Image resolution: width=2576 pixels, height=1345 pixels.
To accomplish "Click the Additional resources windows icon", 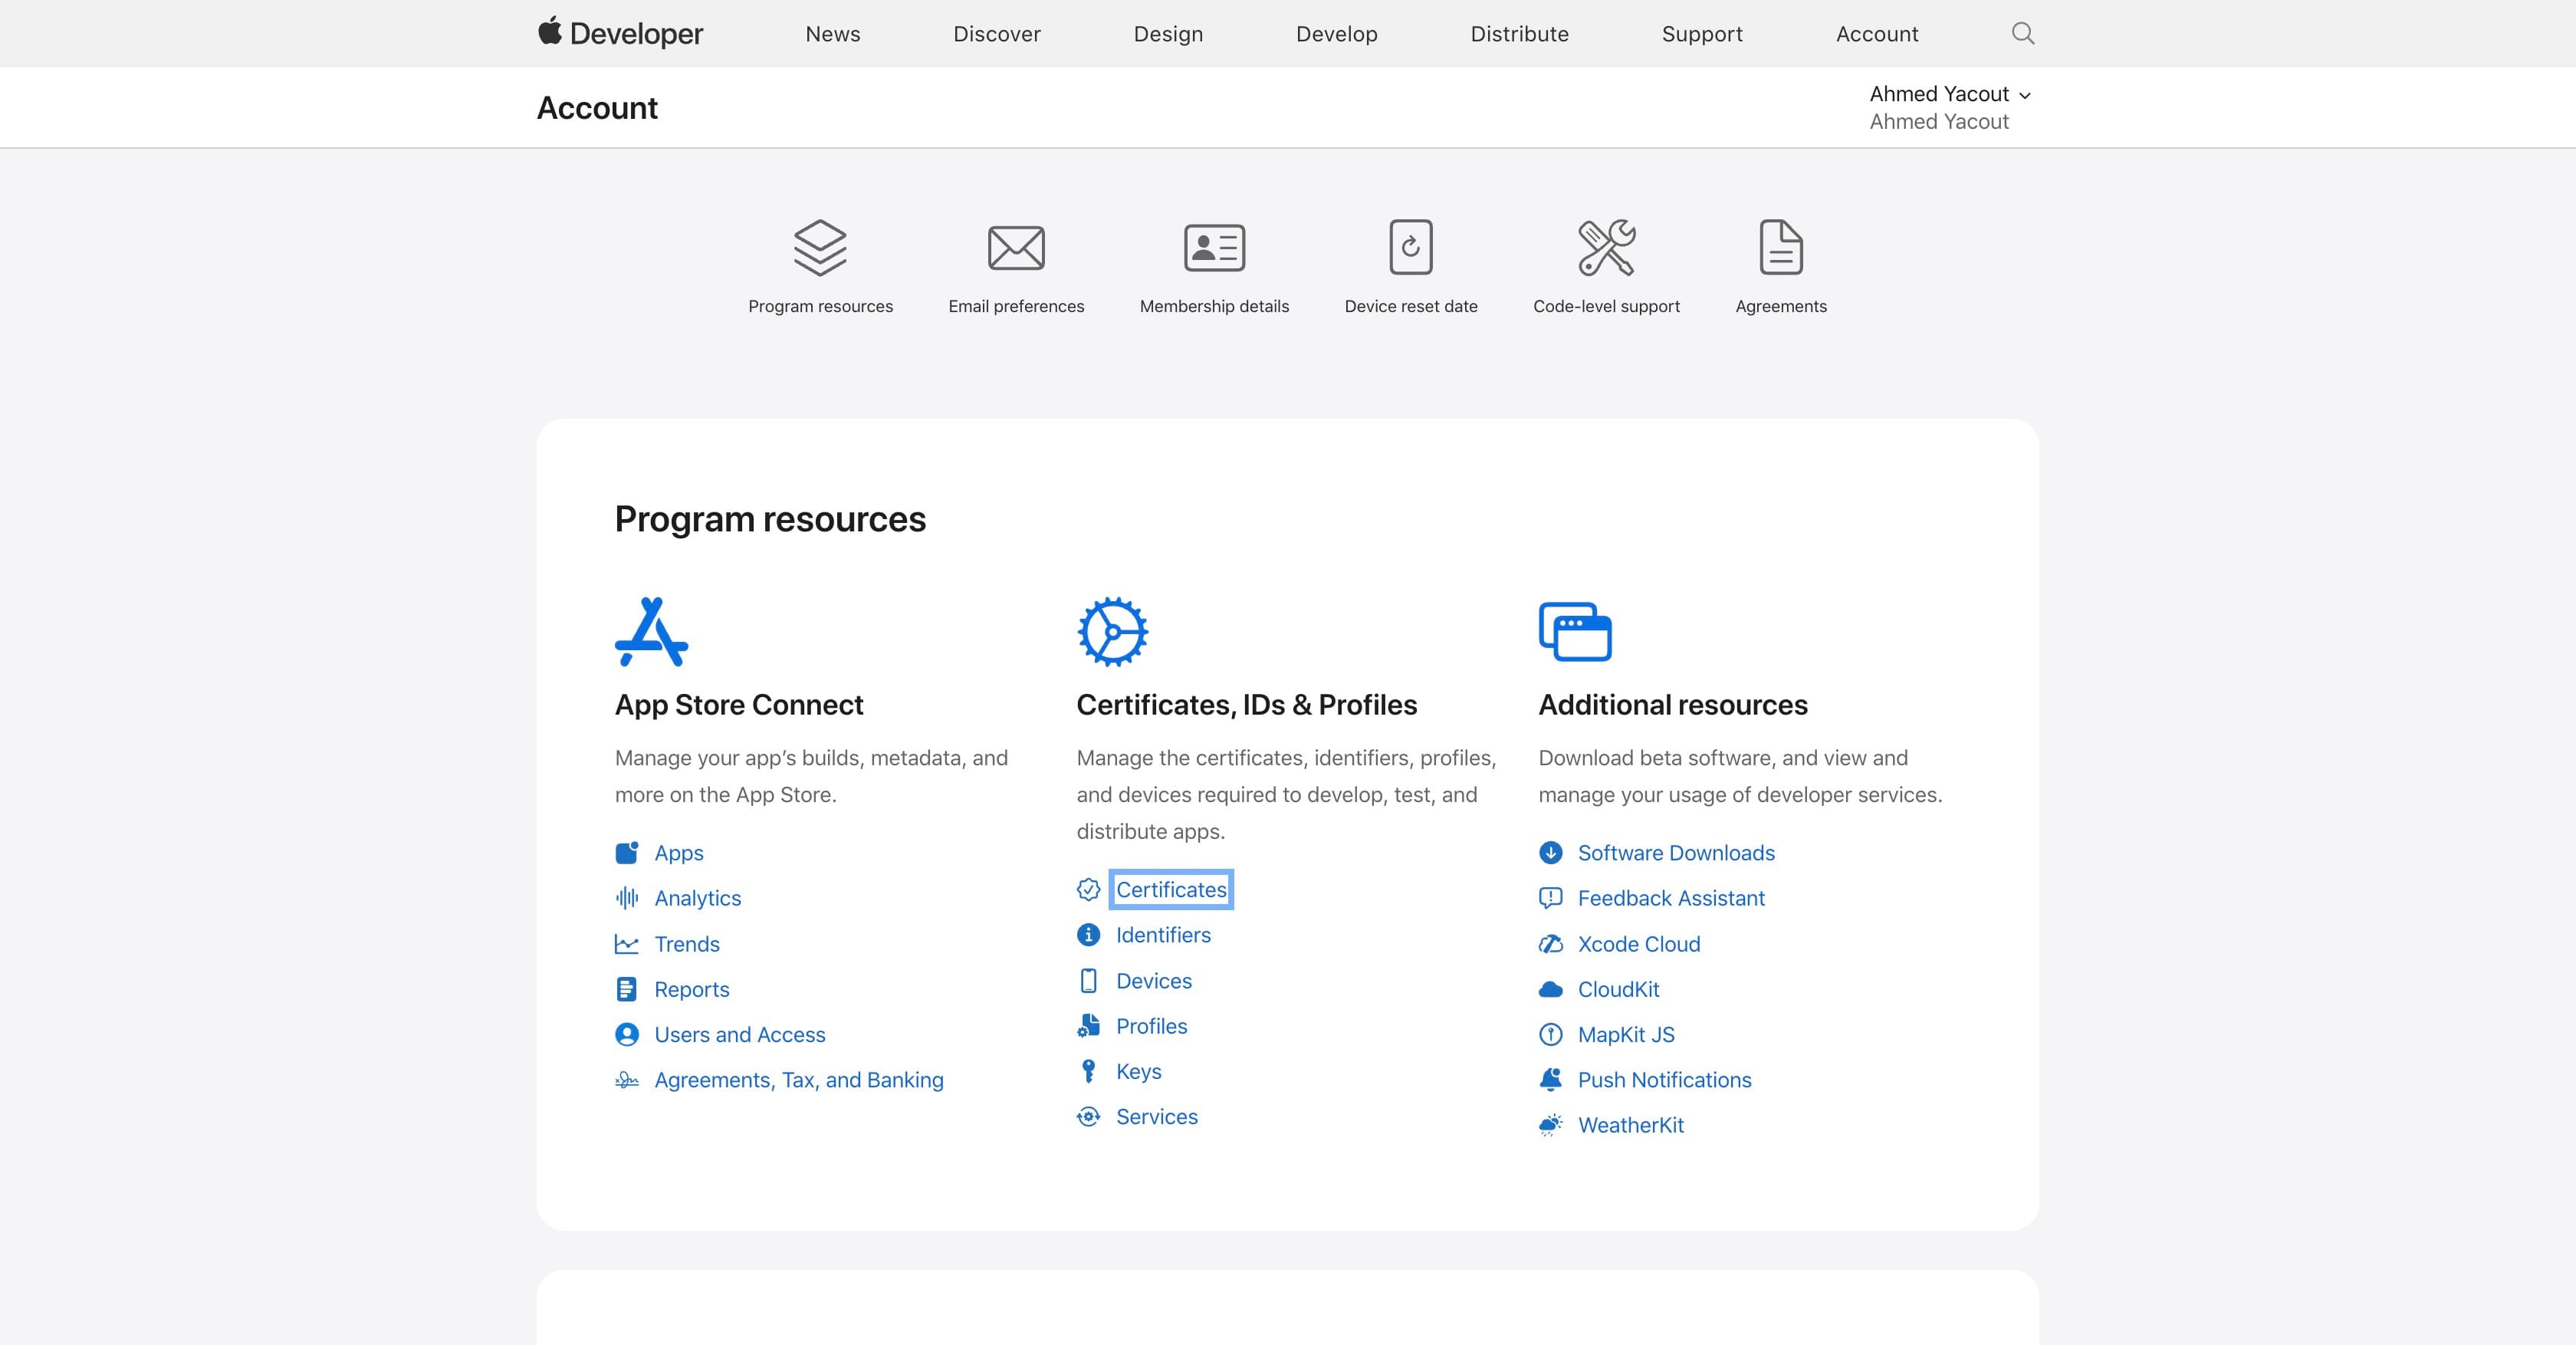I will (1575, 631).
